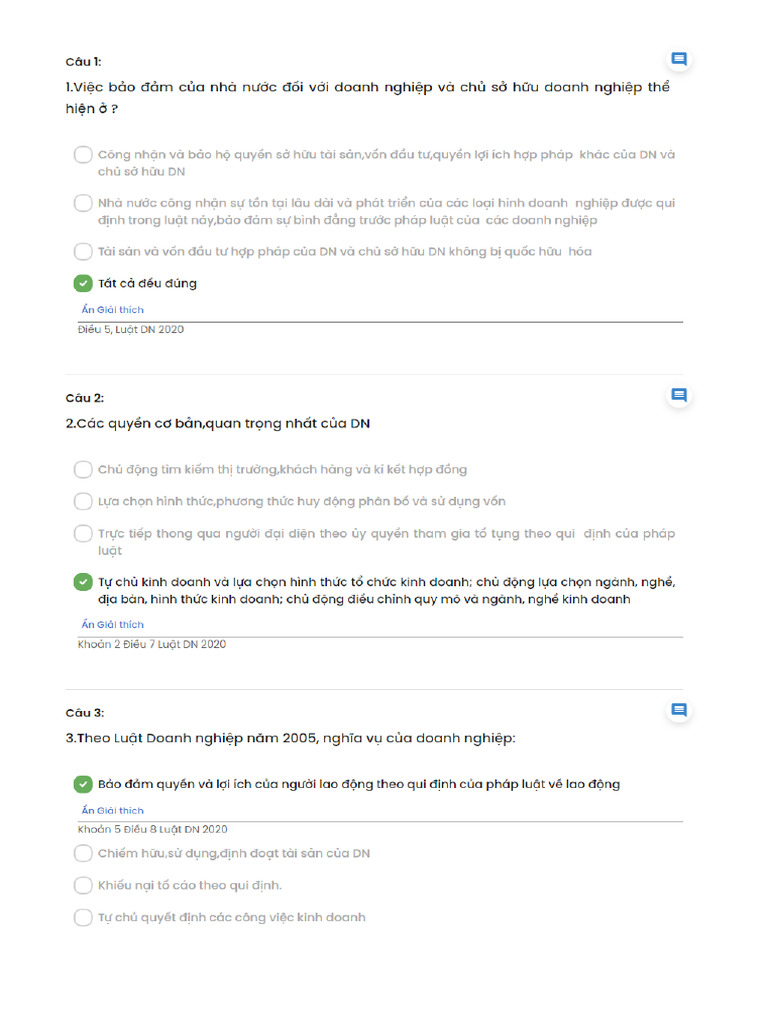Click the Câu 3 question text about Luật Doanh nghiệp 2005
The width and height of the screenshot is (768, 1024).
click(290, 738)
